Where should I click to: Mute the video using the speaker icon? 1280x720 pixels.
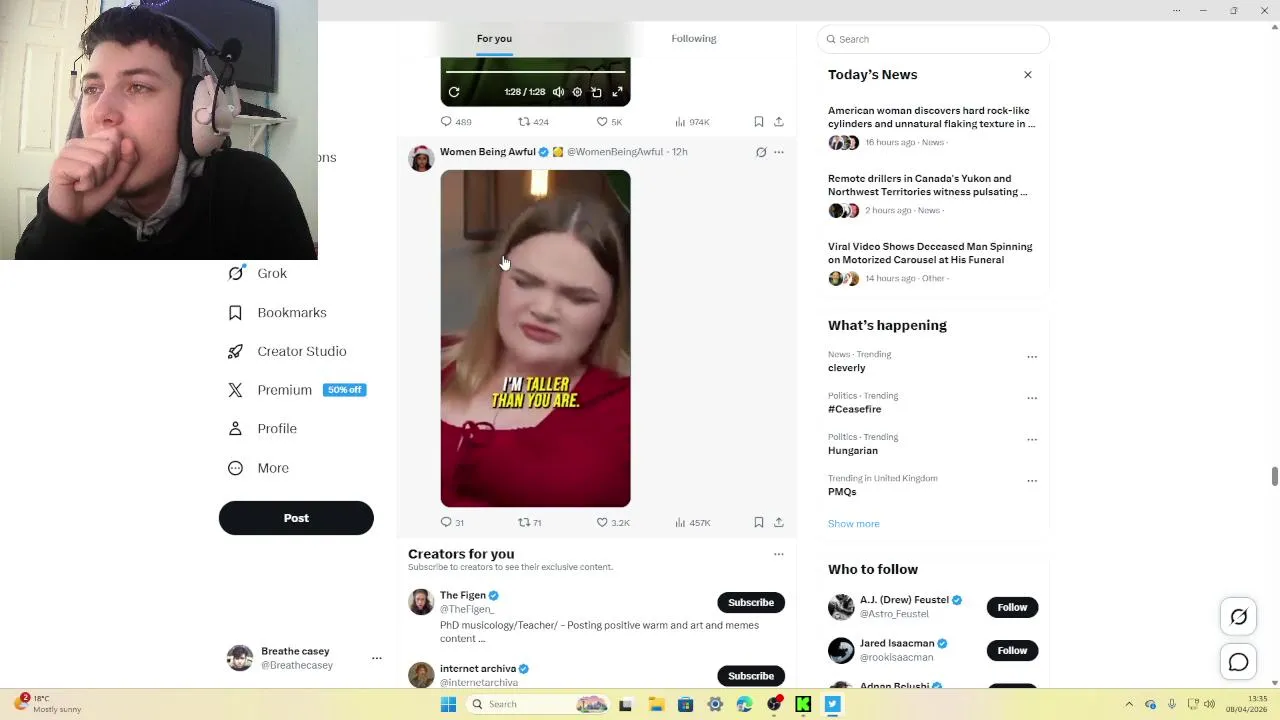pyautogui.click(x=558, y=92)
